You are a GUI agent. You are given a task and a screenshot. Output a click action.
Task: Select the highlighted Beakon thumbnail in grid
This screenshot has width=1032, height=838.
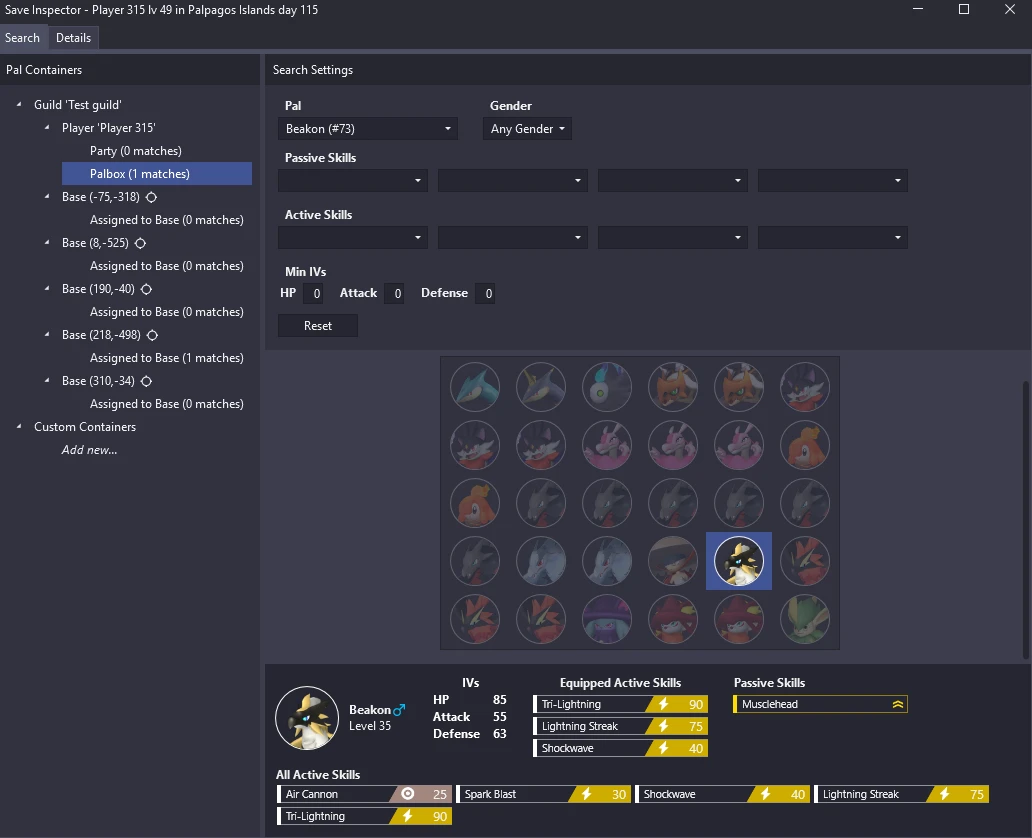[738, 561]
